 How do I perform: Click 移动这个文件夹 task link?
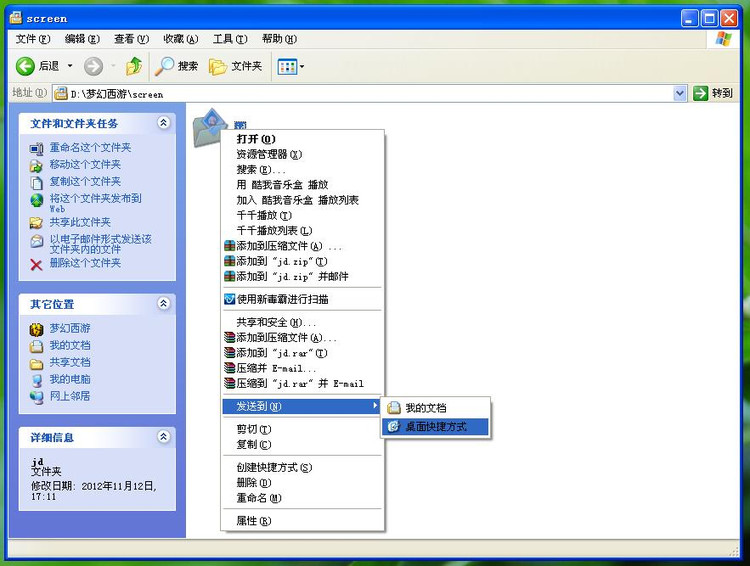click(x=85, y=165)
